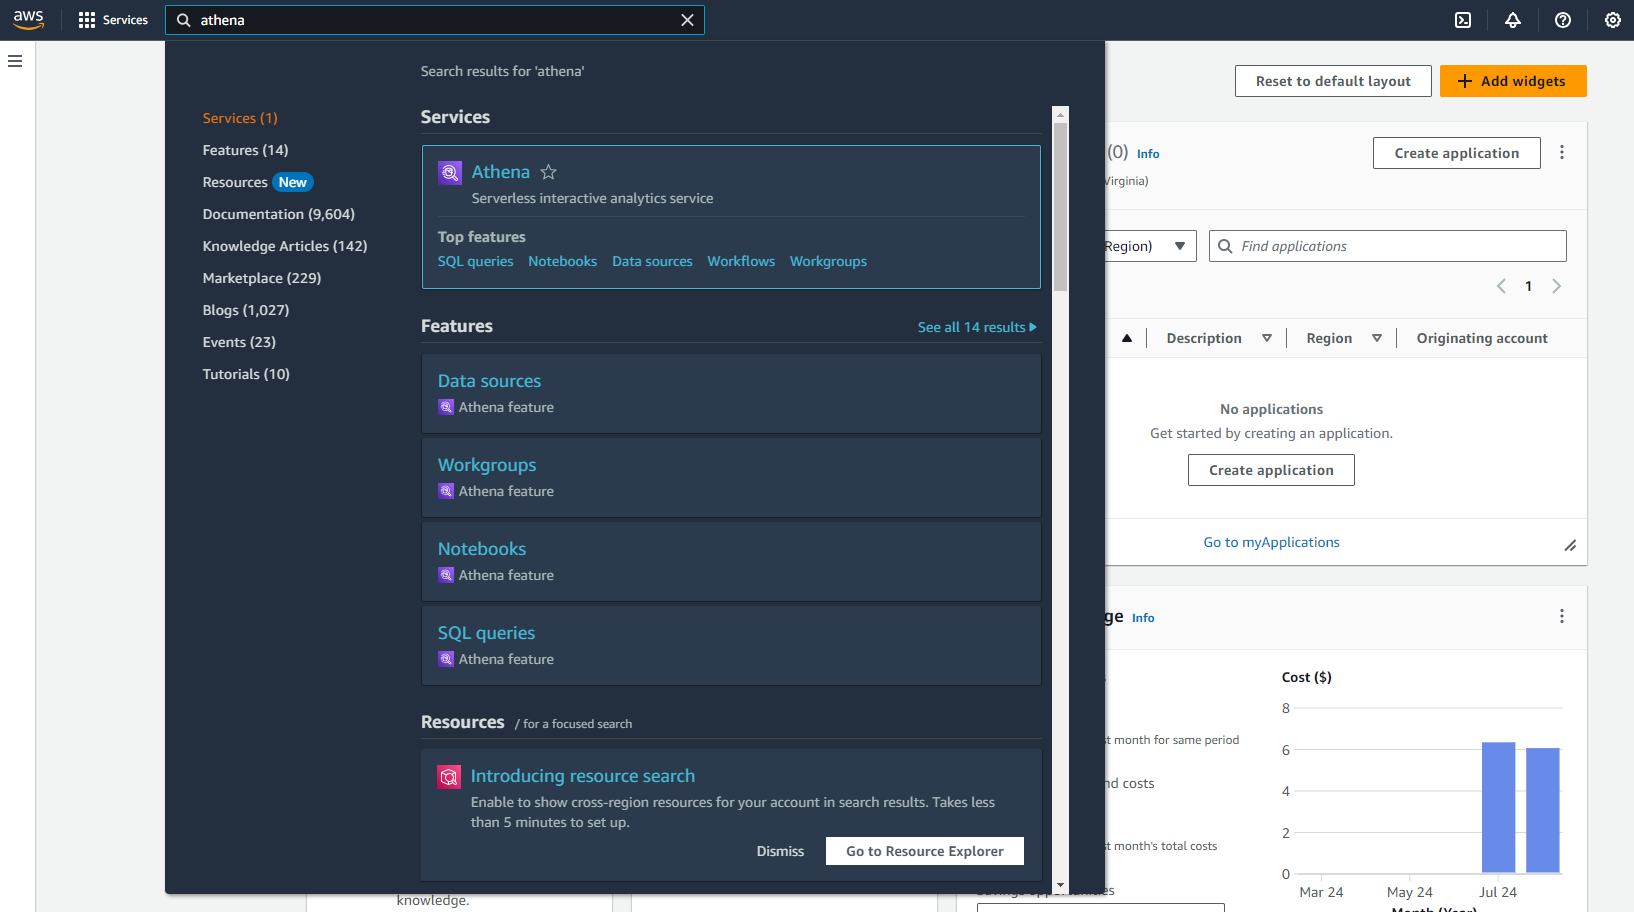Sort by the Region column

[x=1344, y=338]
